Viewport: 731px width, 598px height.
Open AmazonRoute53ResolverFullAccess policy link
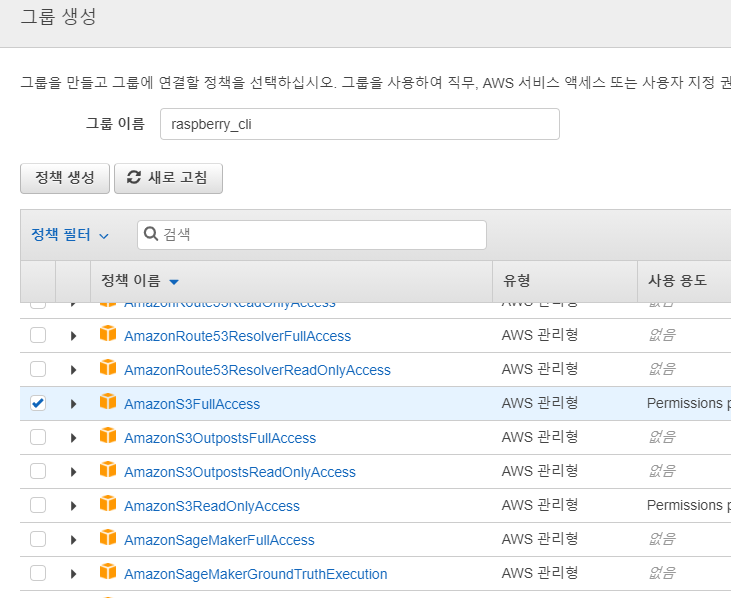(x=237, y=336)
